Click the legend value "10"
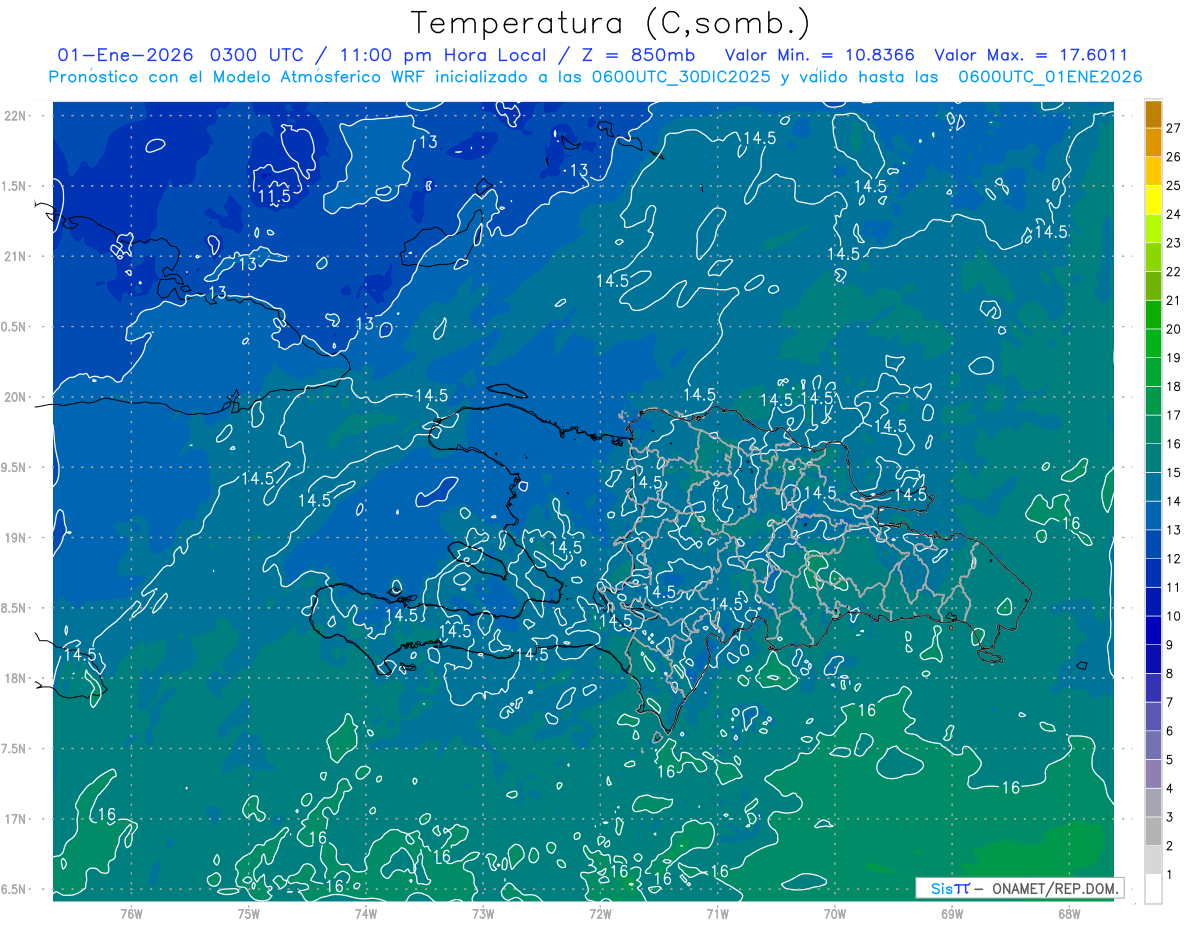1200x927 pixels. (x=1174, y=617)
